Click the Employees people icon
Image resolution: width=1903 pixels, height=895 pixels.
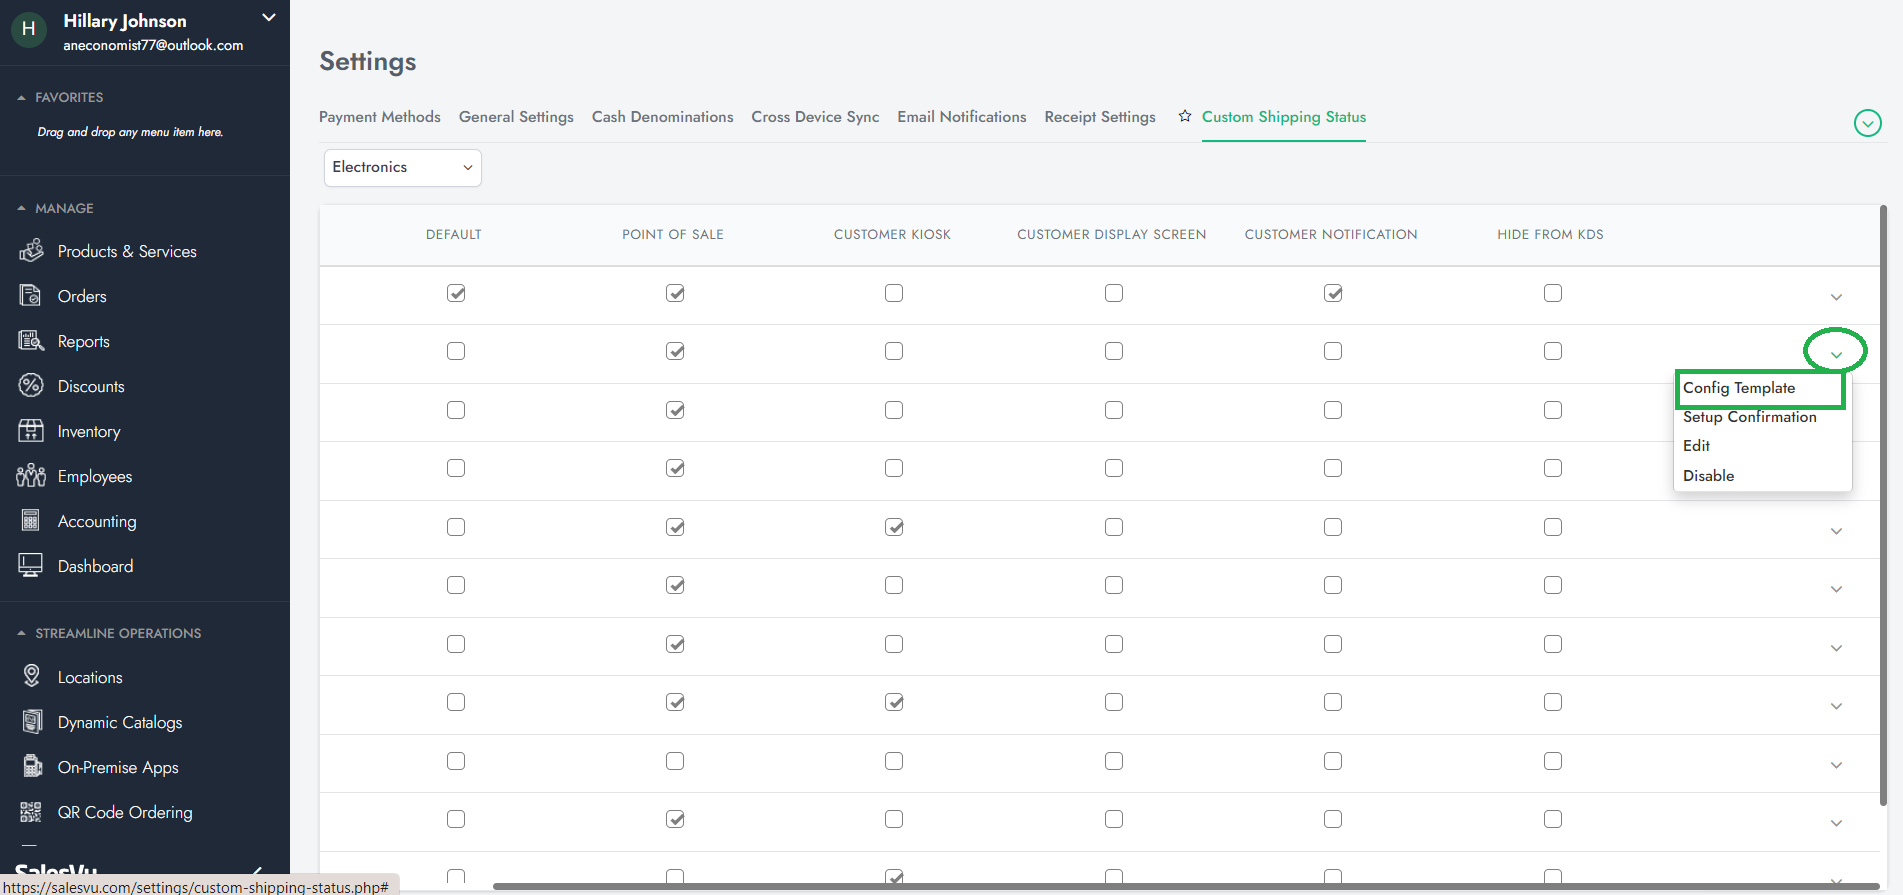tap(31, 476)
